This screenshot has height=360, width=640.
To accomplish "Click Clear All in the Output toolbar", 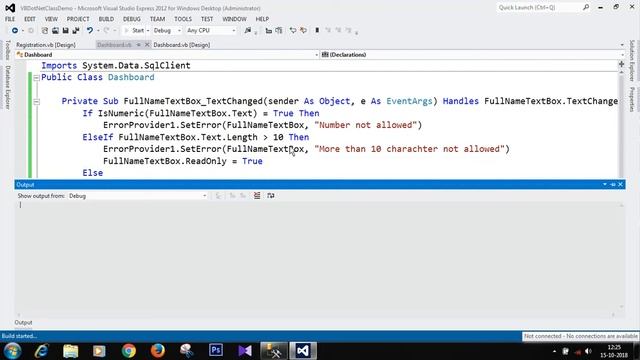I will click(257, 196).
